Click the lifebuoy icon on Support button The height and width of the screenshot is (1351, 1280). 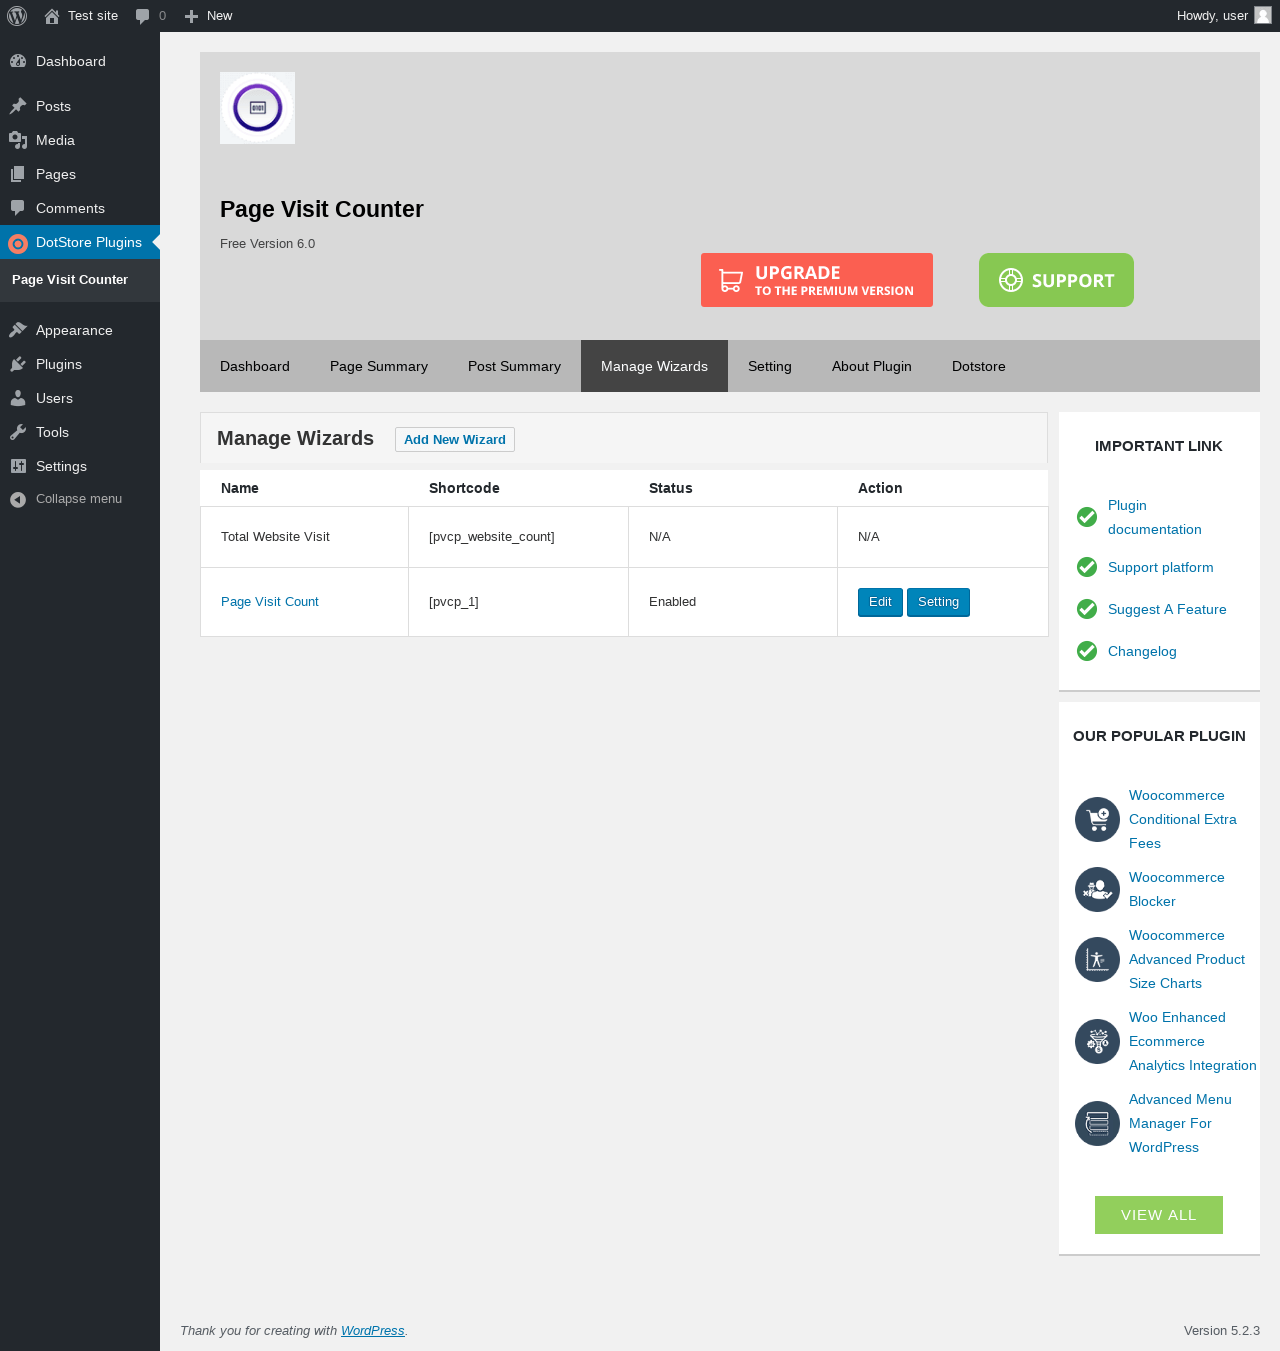[1011, 280]
